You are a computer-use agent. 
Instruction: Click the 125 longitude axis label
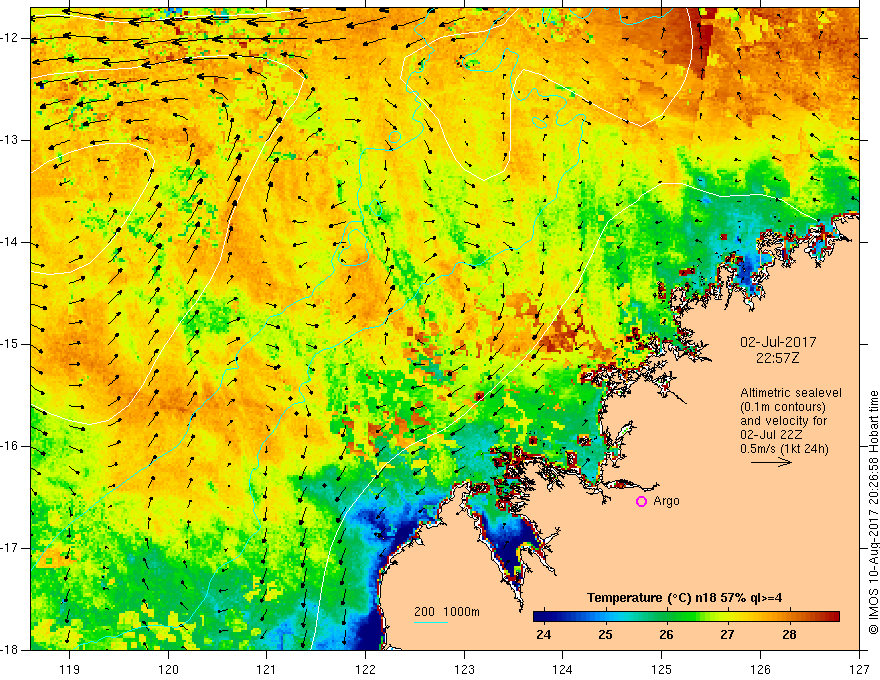[x=662, y=669]
